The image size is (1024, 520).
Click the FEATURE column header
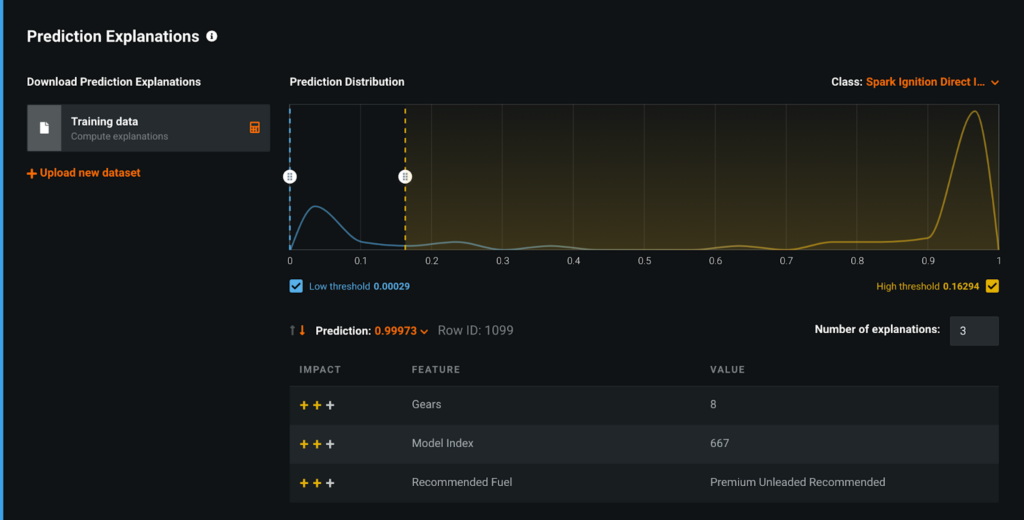click(x=436, y=370)
